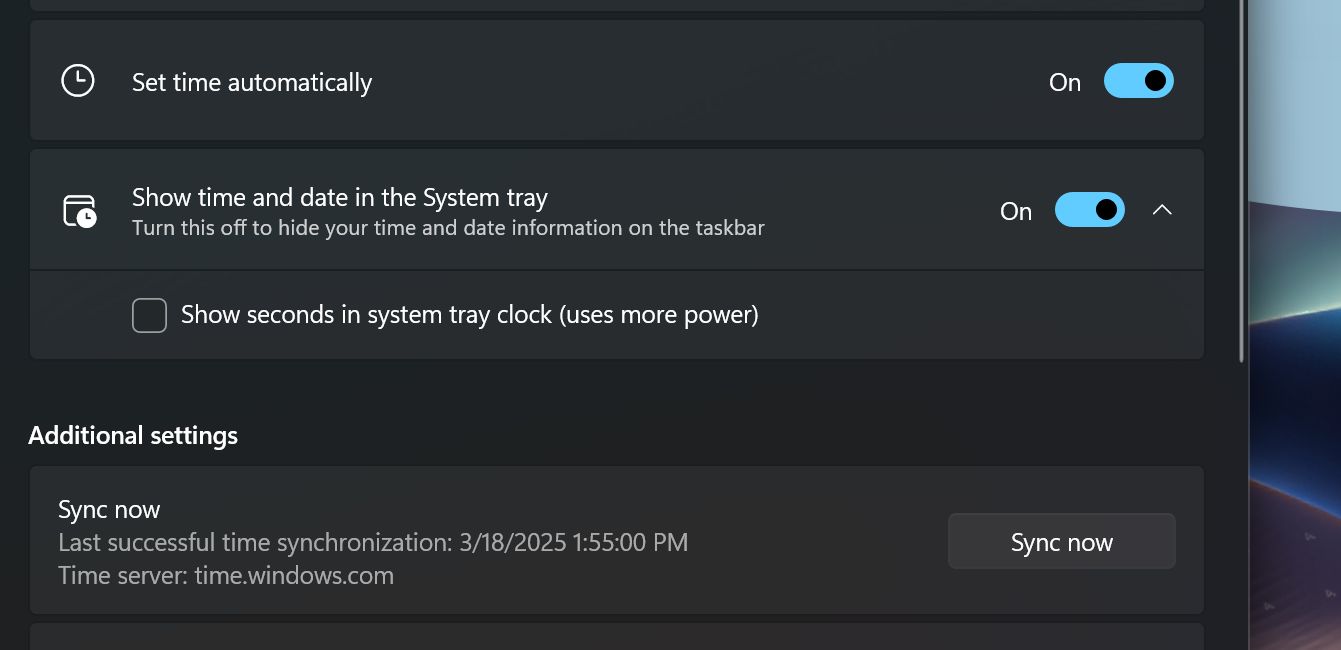Turn off Show time and date in the System tray

[x=1090, y=210]
